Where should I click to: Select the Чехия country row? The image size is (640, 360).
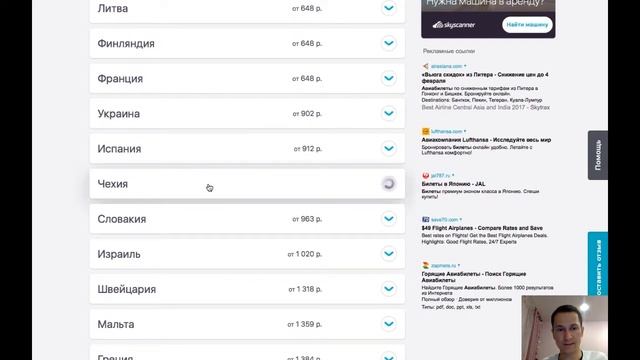coord(247,184)
